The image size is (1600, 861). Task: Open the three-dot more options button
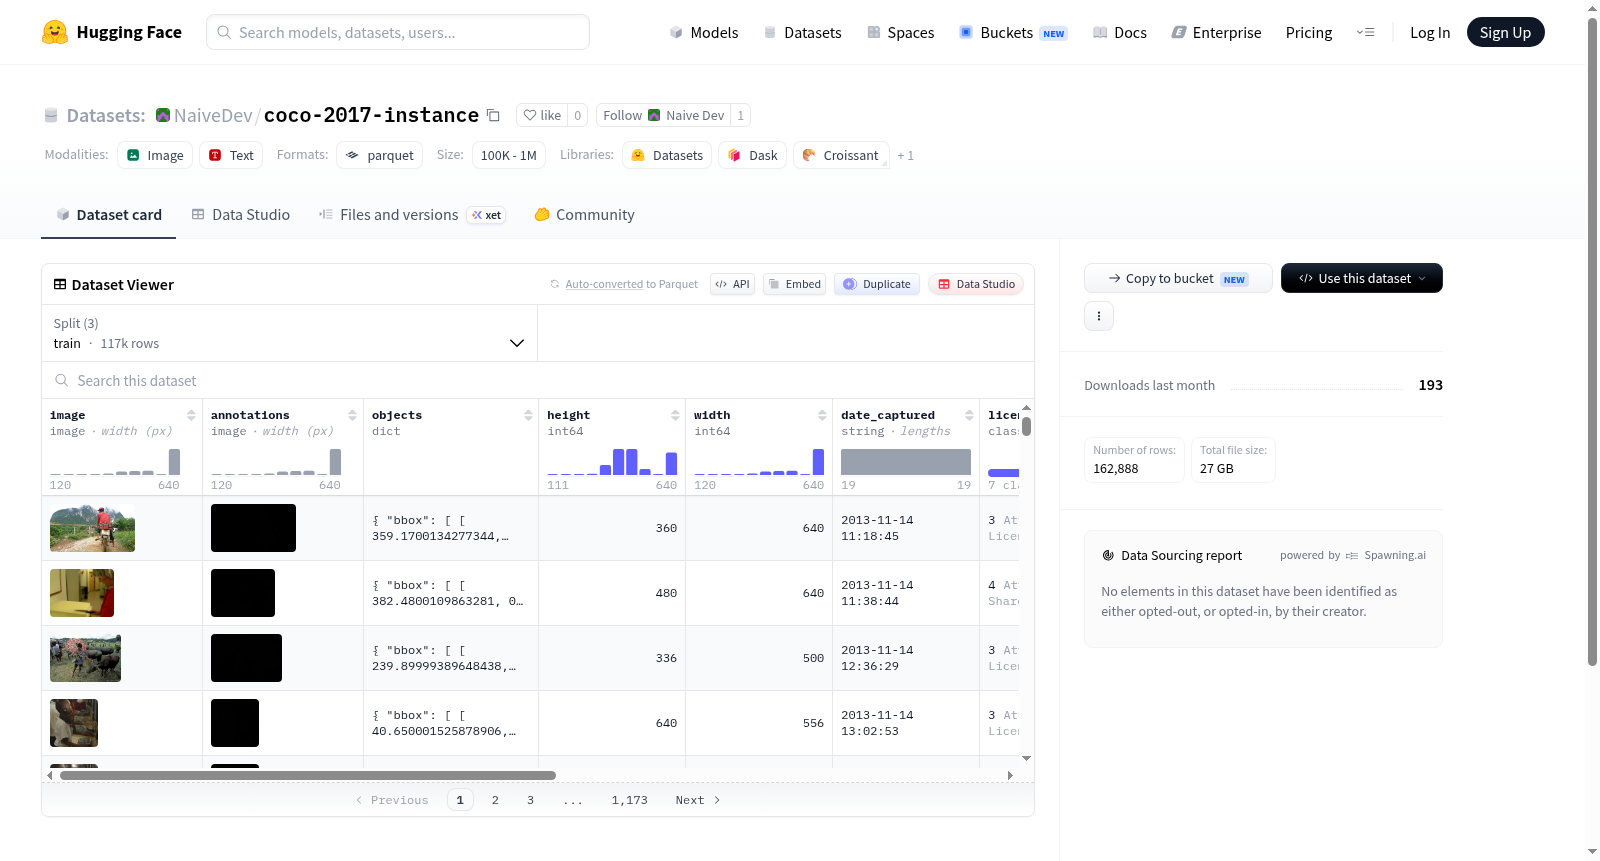(1099, 316)
